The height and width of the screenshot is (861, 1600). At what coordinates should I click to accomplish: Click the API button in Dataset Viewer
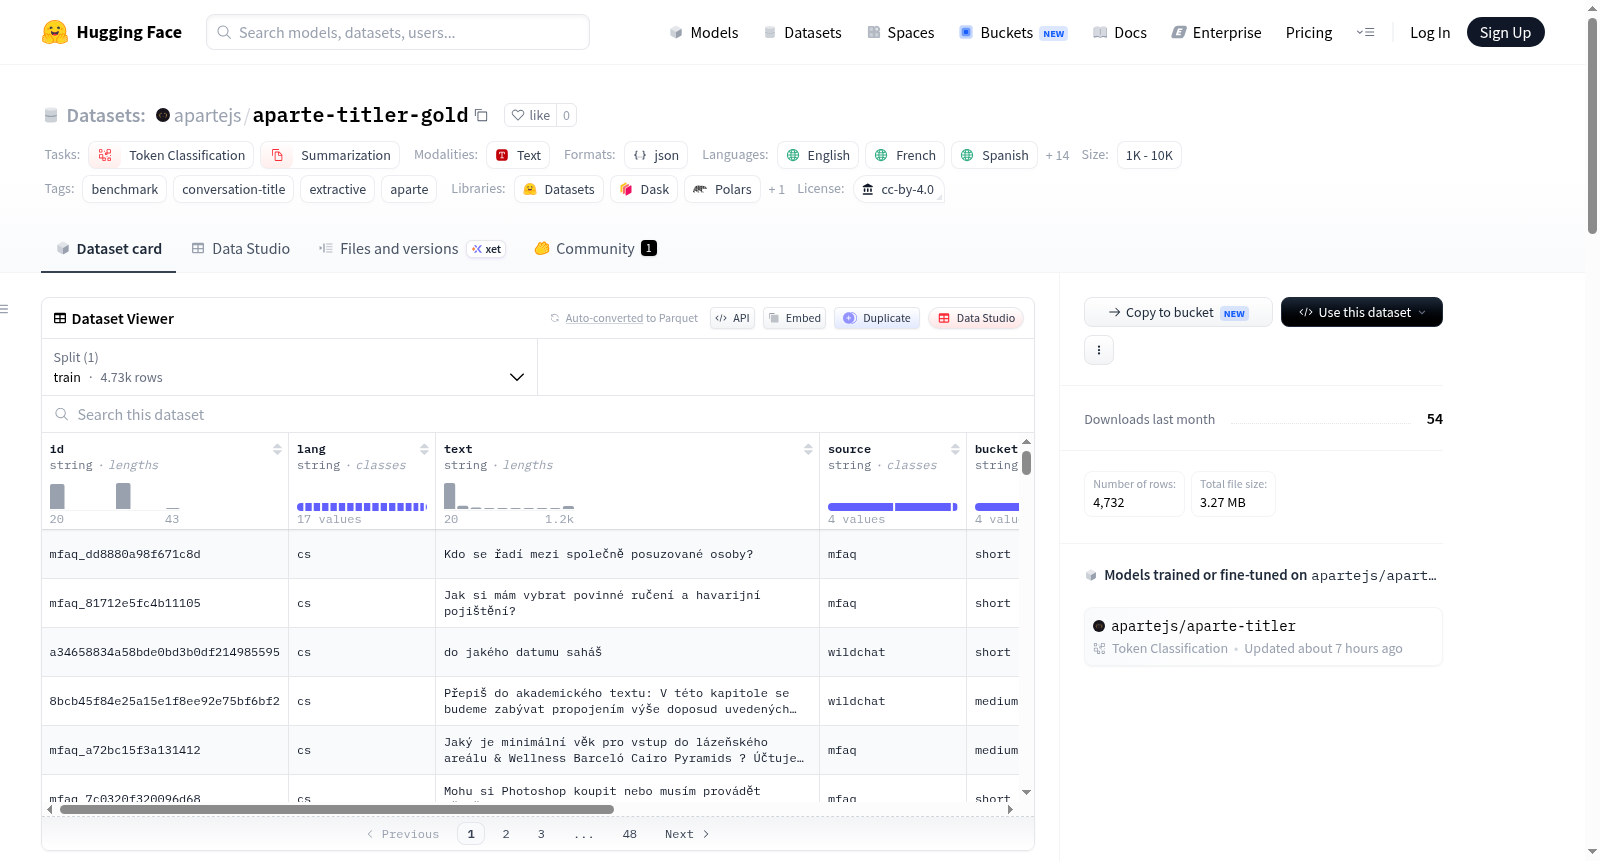(732, 318)
